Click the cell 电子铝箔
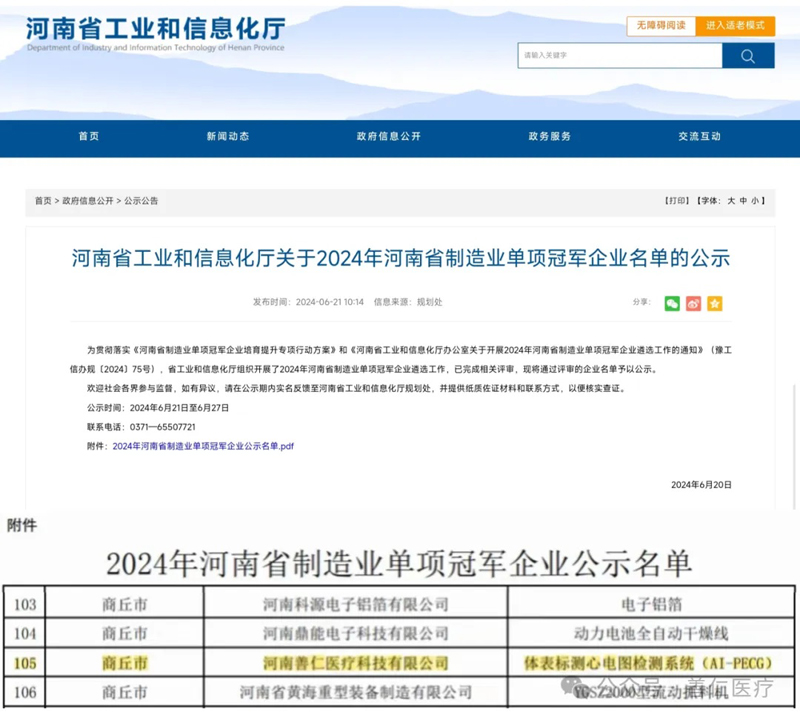This screenshot has height=720, width=800. 652,605
